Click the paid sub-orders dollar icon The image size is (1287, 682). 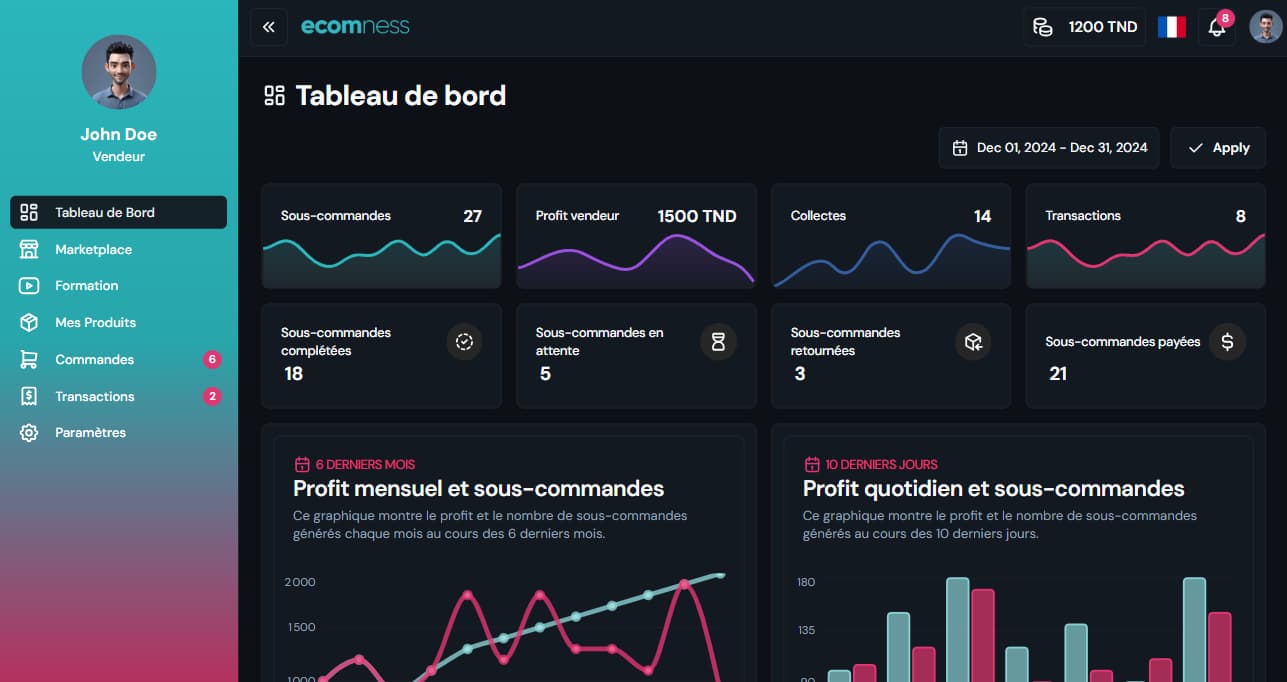(x=1227, y=342)
